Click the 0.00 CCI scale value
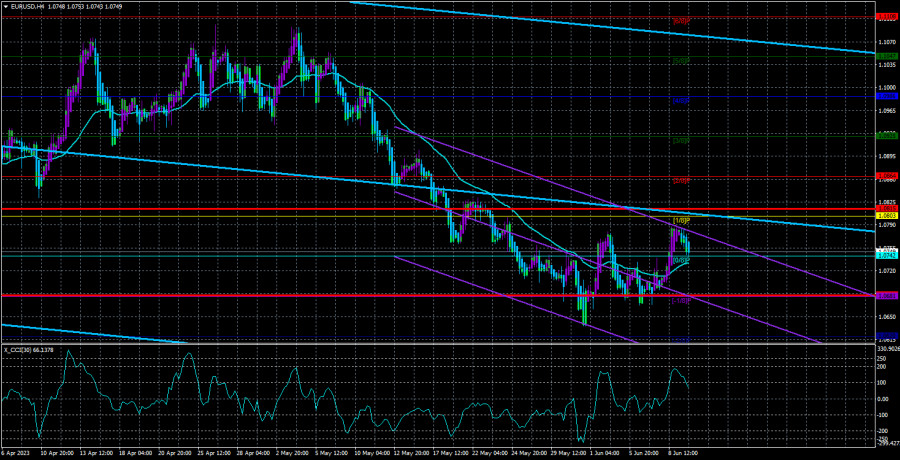This screenshot has height=460, width=900. coord(885,398)
